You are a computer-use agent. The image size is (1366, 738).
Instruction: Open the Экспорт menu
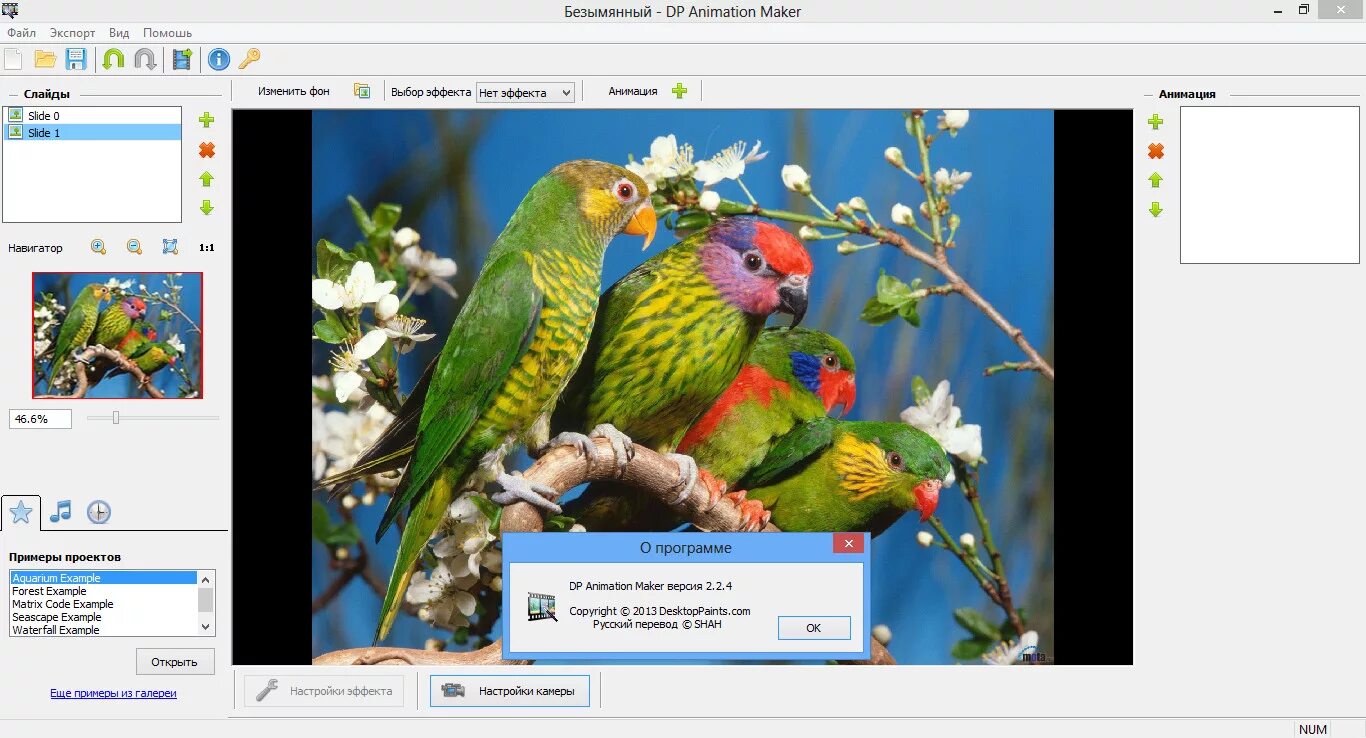(x=72, y=33)
